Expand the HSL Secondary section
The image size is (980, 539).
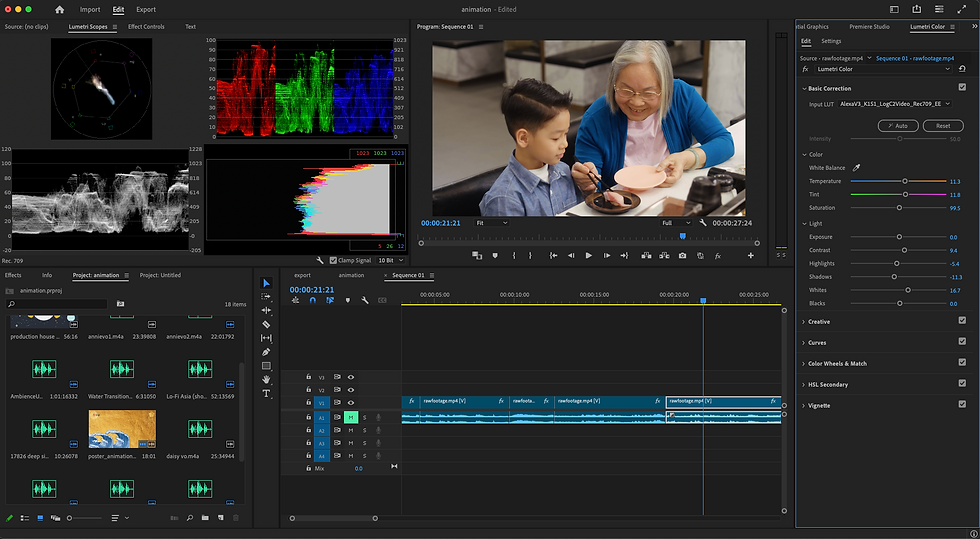pos(804,385)
